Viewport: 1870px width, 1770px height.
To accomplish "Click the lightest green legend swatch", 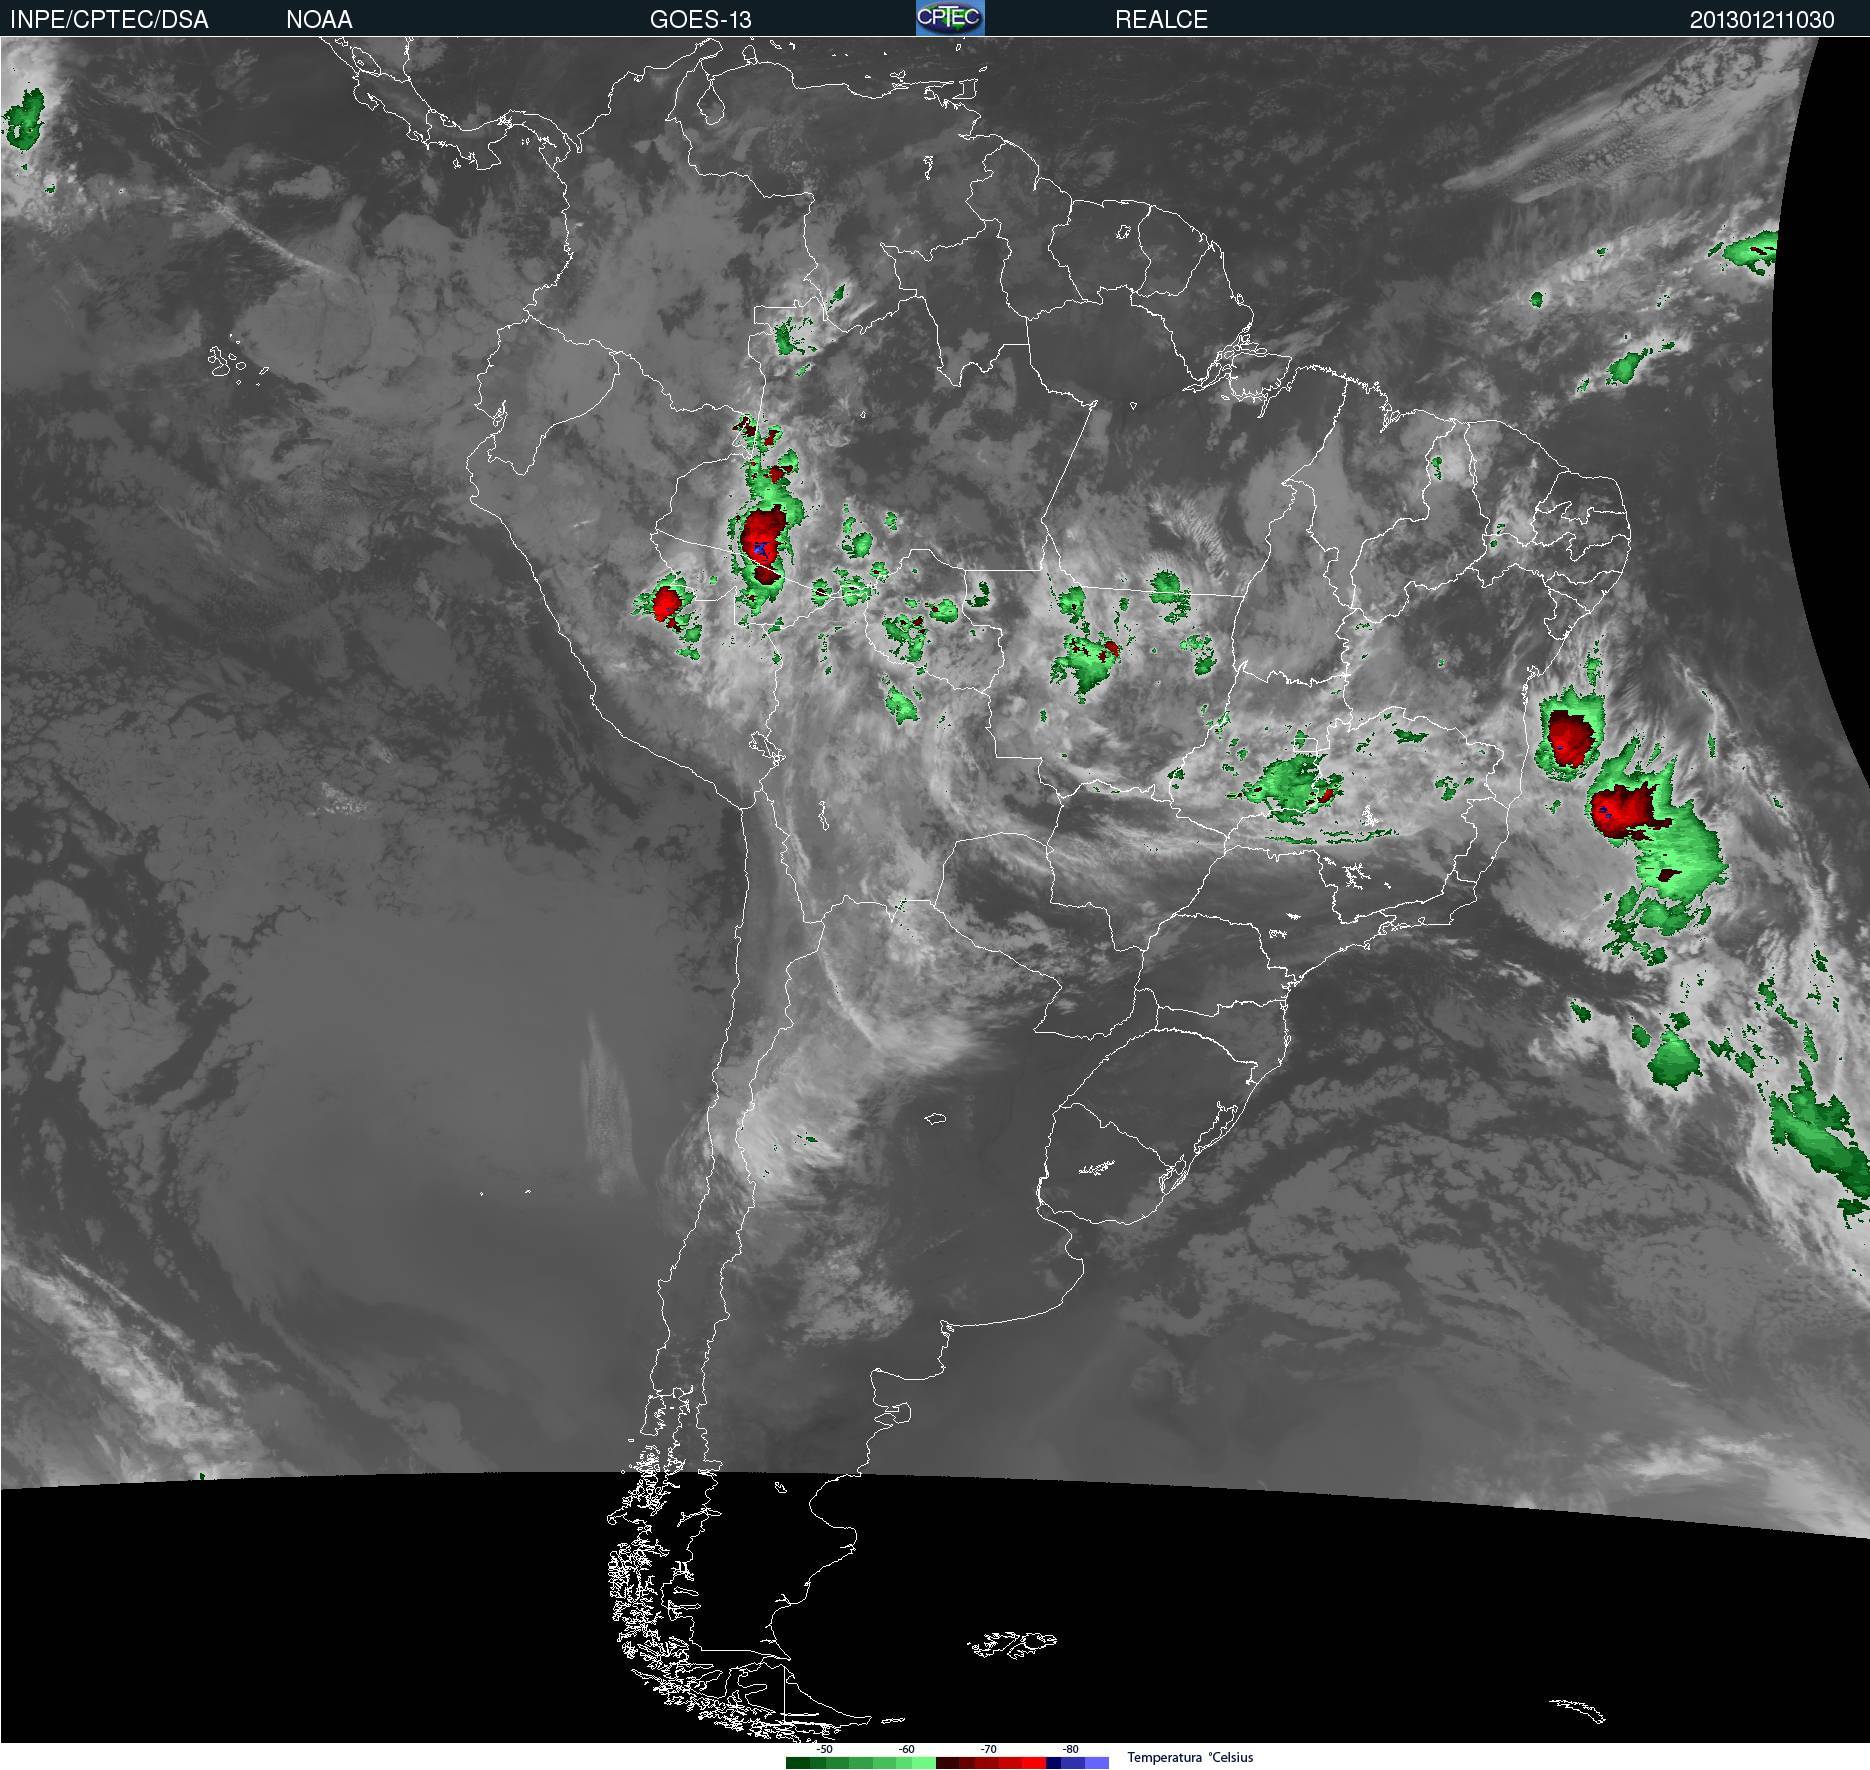I will [x=924, y=1763].
